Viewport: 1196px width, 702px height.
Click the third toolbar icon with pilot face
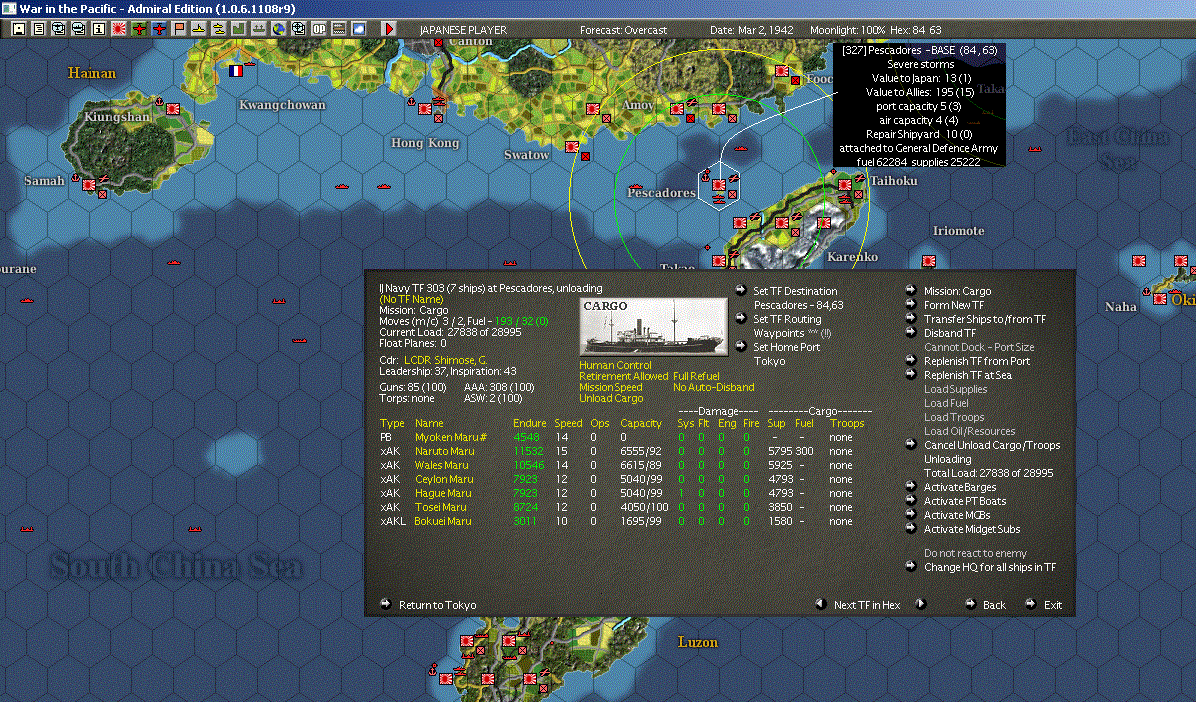[x=59, y=29]
